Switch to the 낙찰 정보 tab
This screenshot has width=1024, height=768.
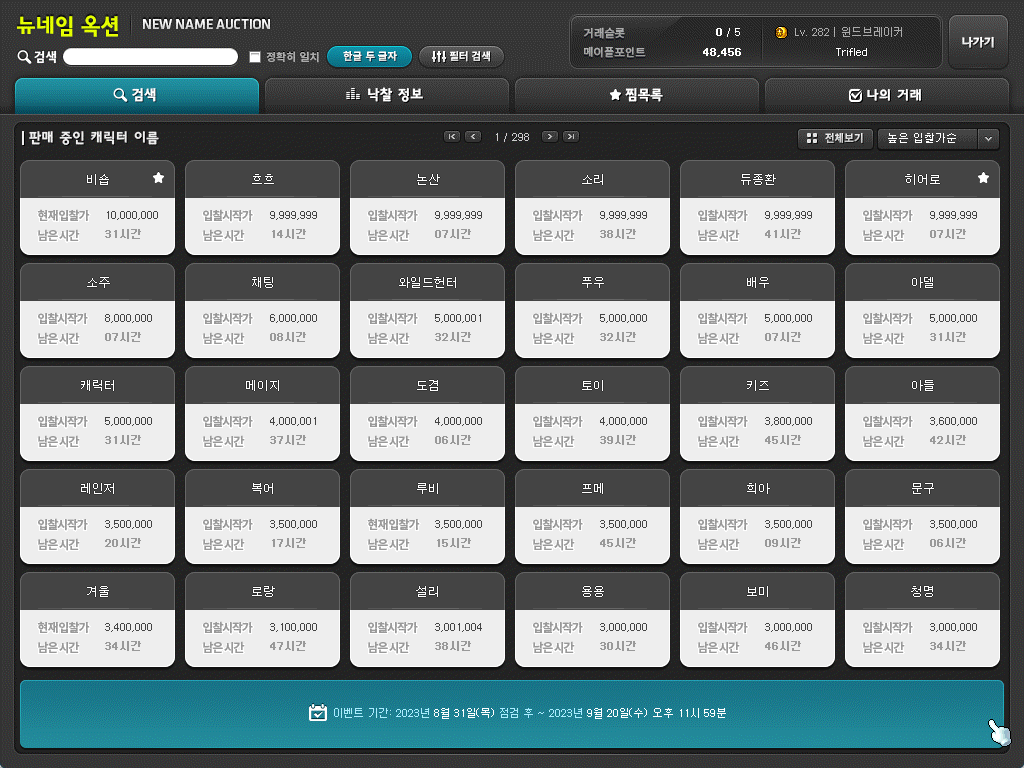[x=385, y=95]
